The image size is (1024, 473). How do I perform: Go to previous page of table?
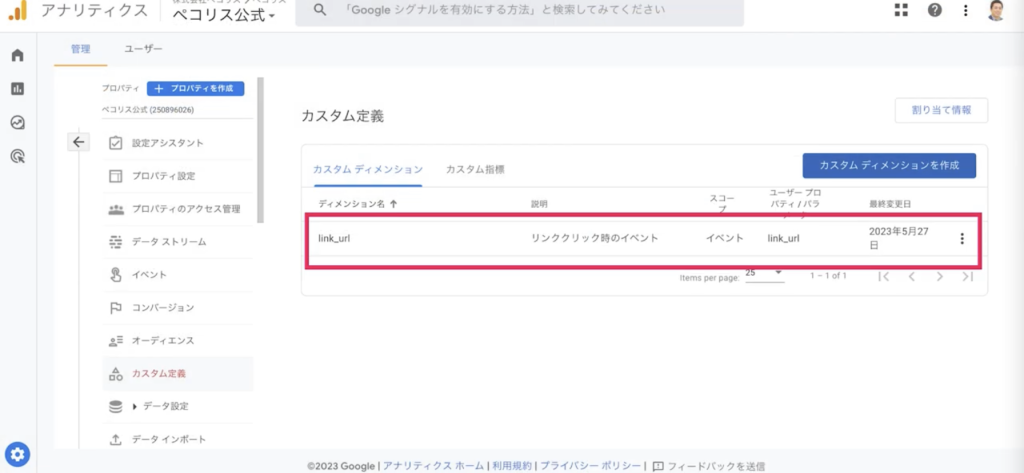pos(912,276)
